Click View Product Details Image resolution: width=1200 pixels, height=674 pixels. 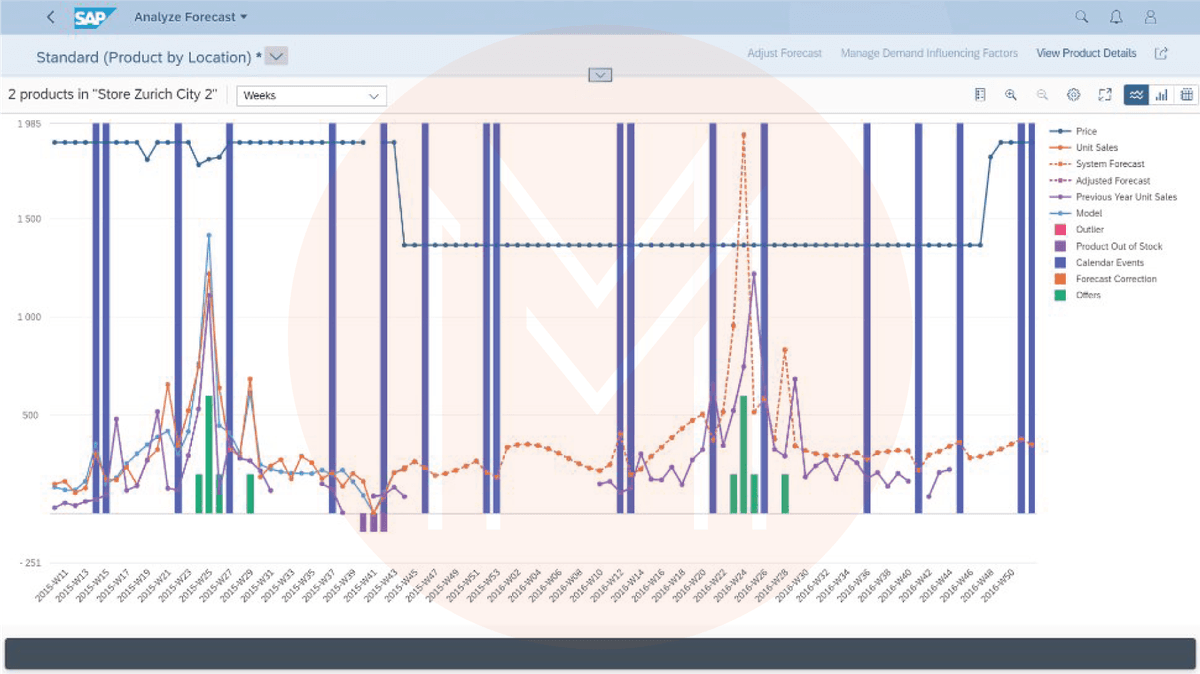click(x=1086, y=53)
